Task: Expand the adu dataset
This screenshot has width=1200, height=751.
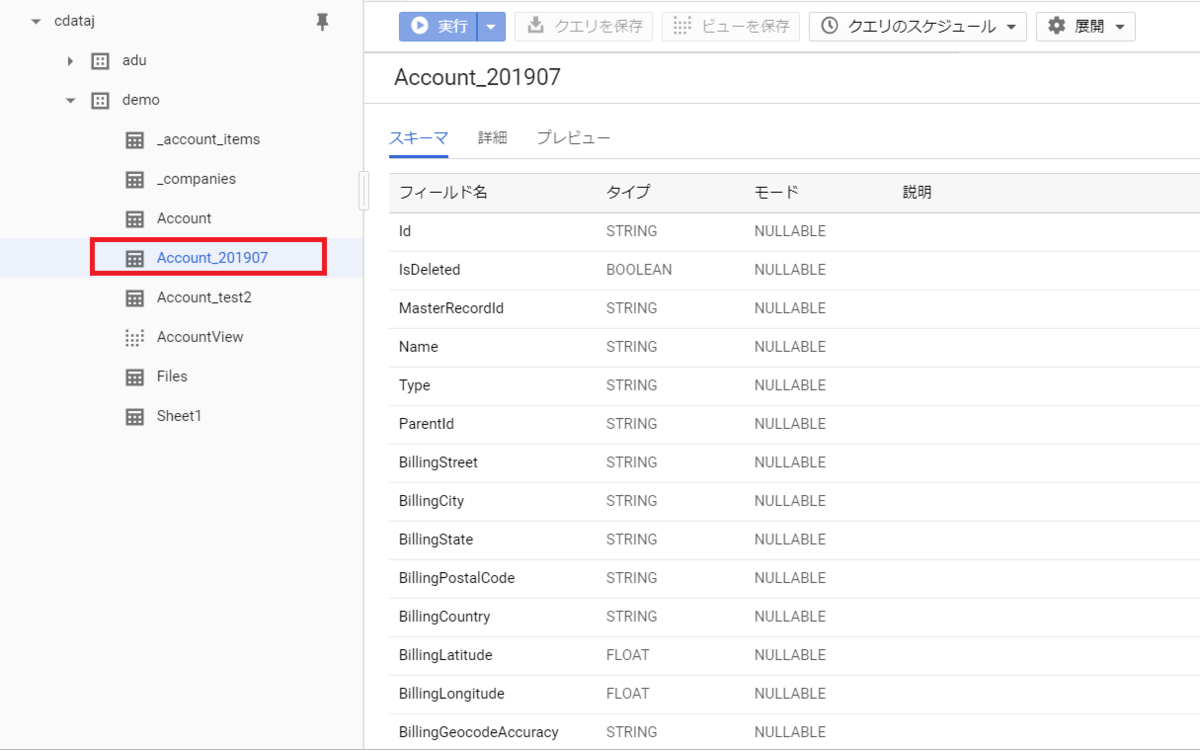Action: [70, 61]
